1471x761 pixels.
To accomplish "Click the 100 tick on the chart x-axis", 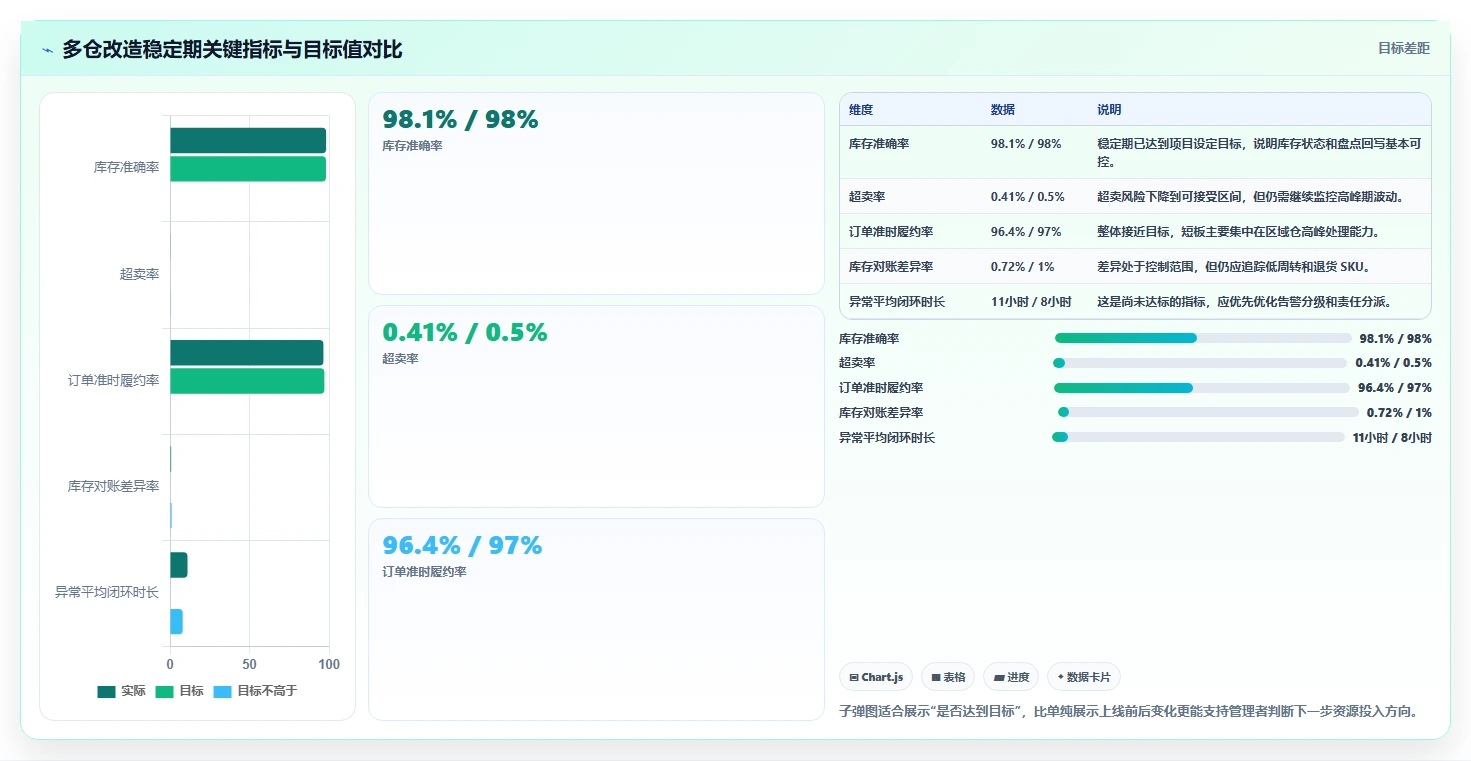I will click(x=328, y=664).
